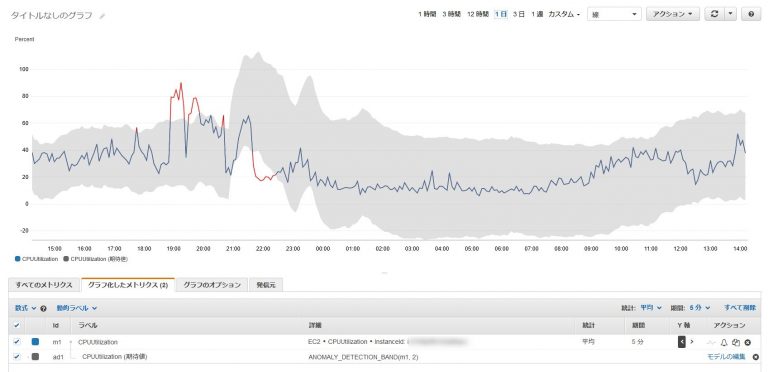
Task: Uncheck the ad1 expected value checkbox
Action: [17, 356]
